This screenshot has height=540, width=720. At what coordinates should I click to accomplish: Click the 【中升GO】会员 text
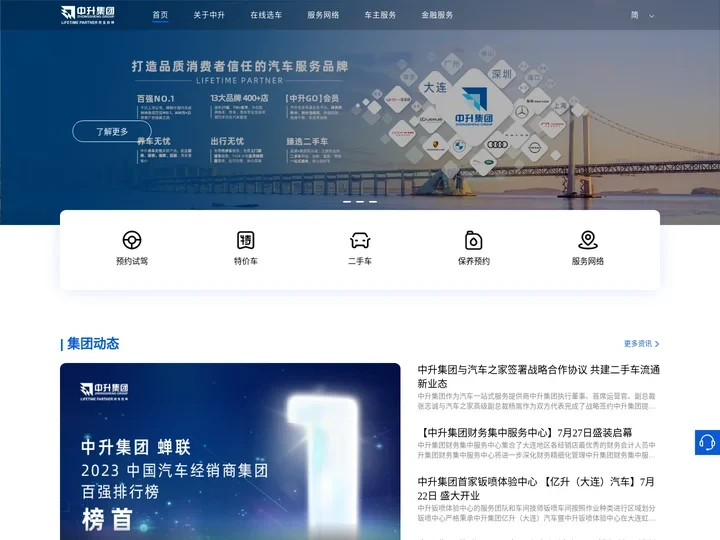pyautogui.click(x=312, y=98)
